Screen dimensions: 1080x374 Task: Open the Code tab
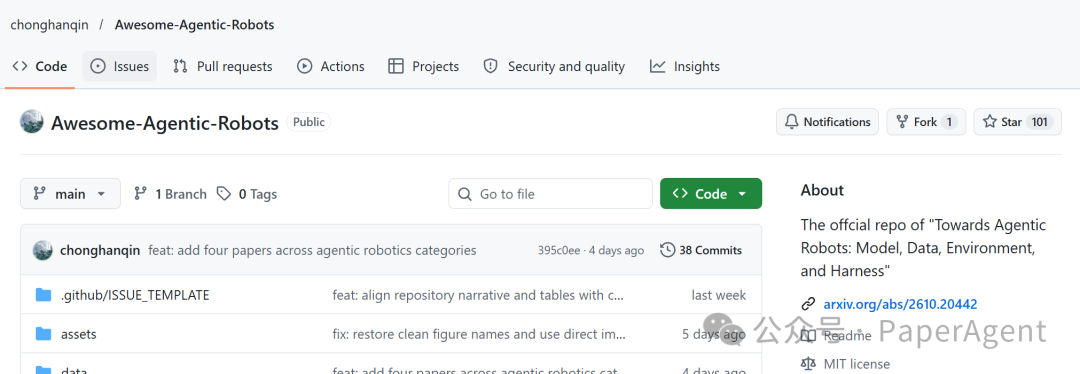[x=40, y=67]
